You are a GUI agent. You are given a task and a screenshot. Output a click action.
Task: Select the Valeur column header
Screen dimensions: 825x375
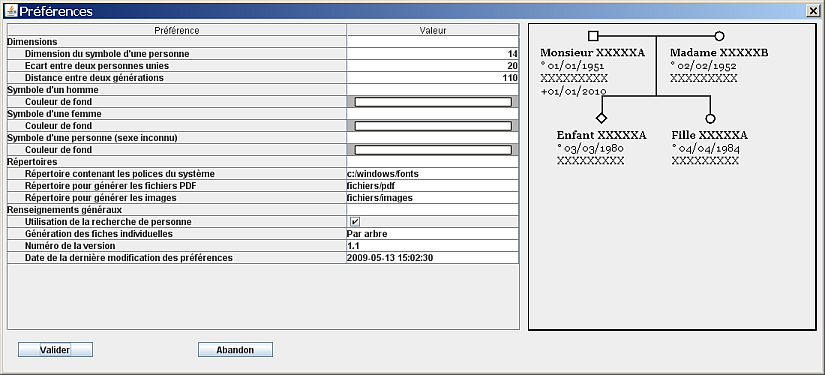[433, 31]
